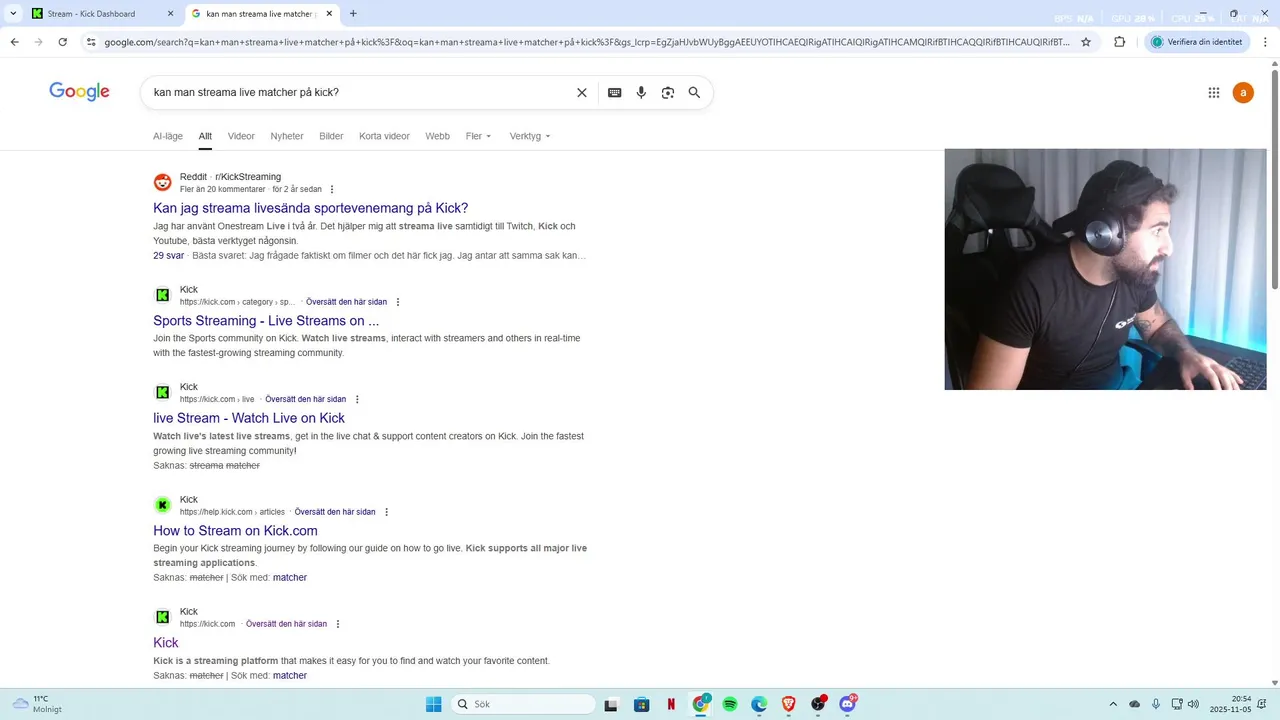Start a voice search with the microphone
Screen dimensions: 1280x720
pos(641,92)
